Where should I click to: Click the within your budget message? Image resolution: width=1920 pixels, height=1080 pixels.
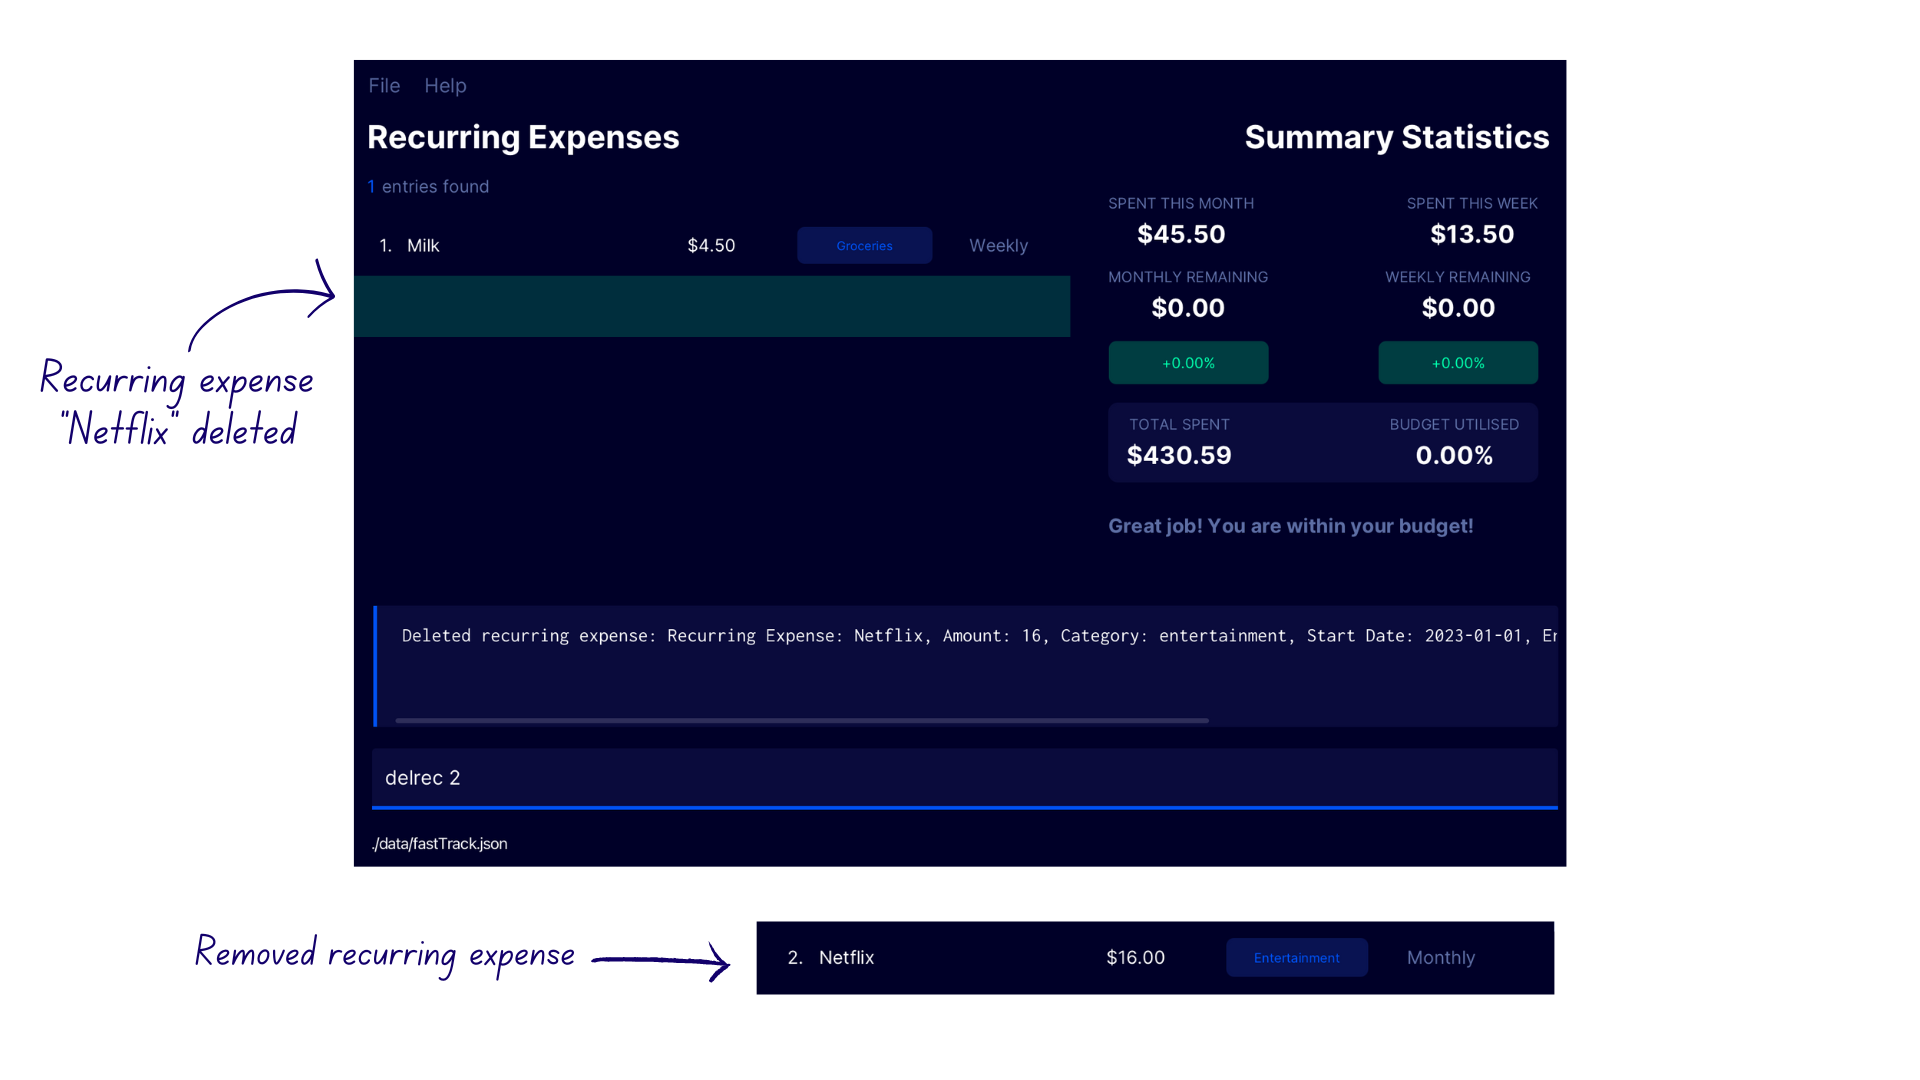click(1290, 526)
